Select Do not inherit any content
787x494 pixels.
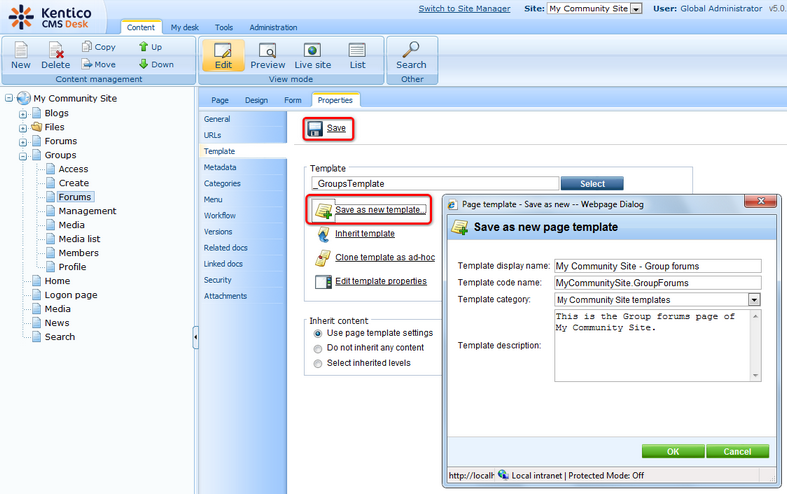tap(318, 348)
